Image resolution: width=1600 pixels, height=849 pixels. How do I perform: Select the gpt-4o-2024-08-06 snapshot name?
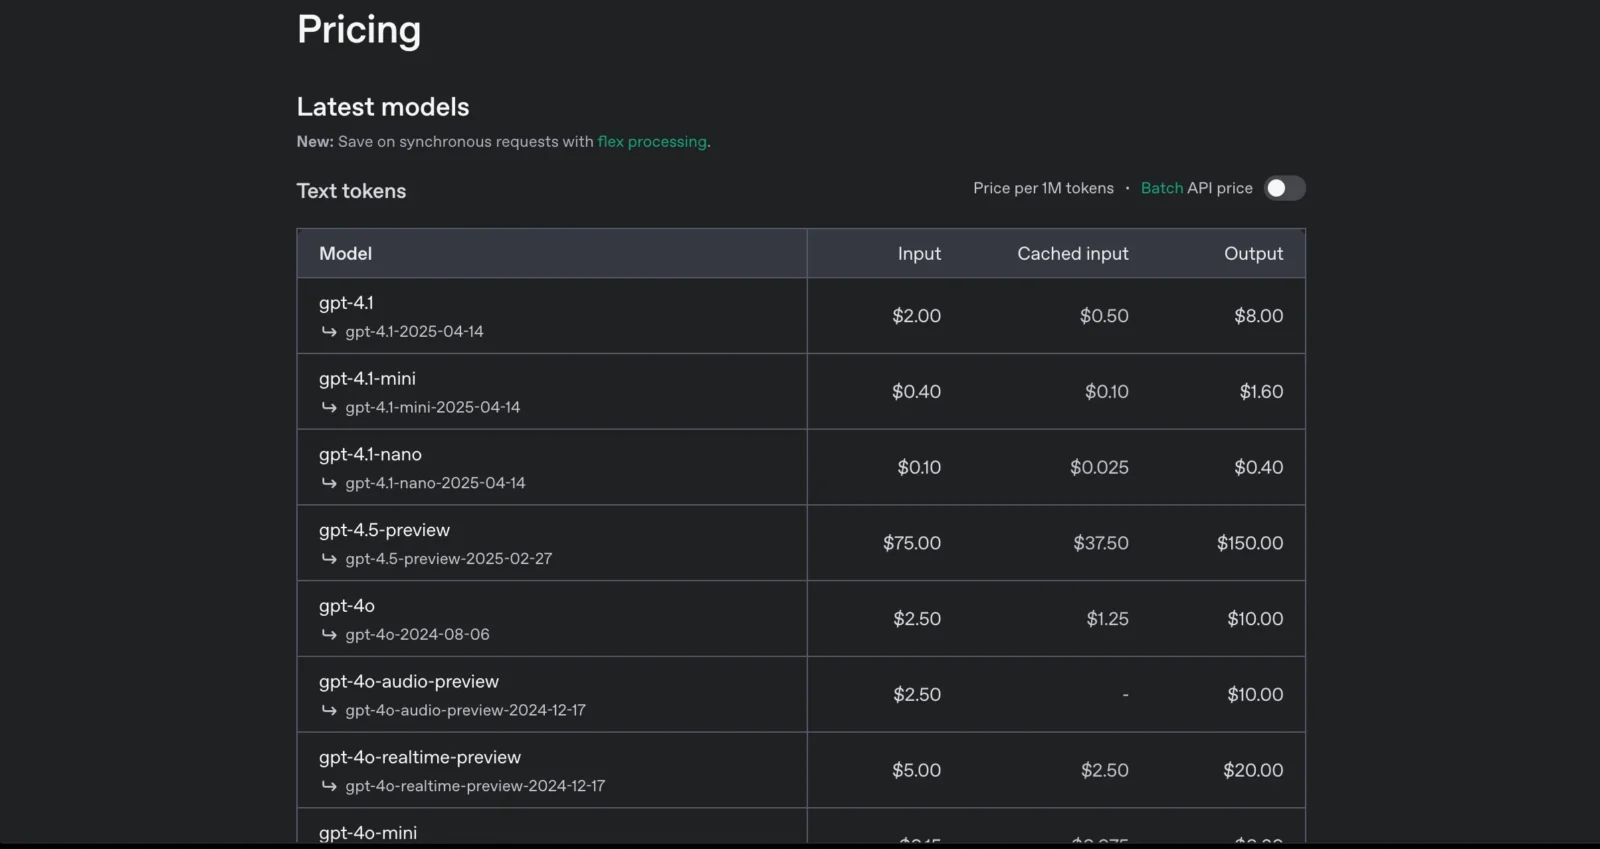[x=417, y=635]
